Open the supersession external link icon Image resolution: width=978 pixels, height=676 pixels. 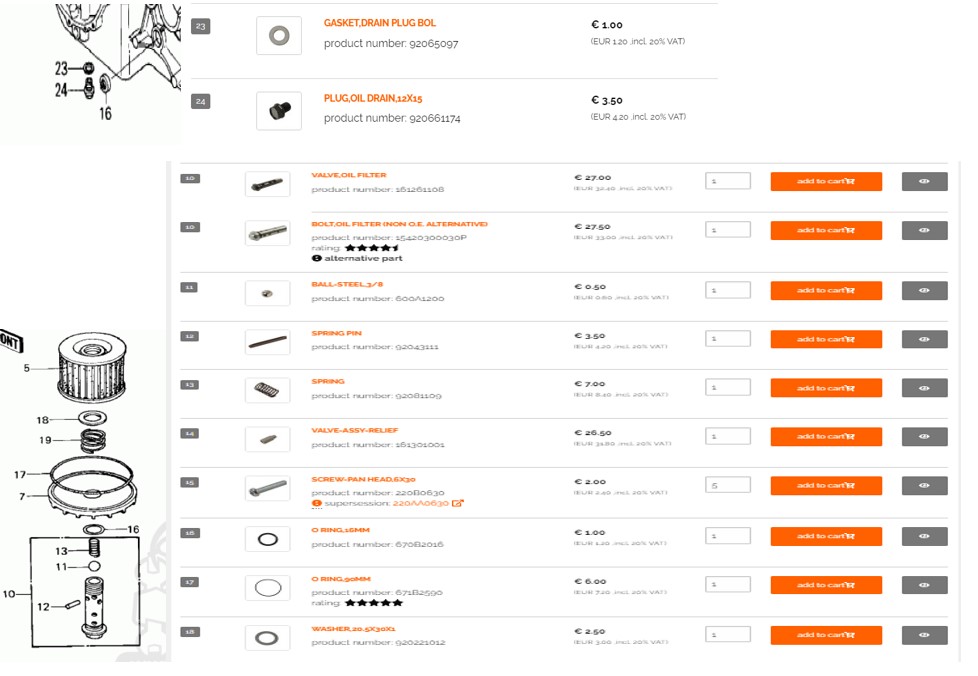(x=458, y=503)
